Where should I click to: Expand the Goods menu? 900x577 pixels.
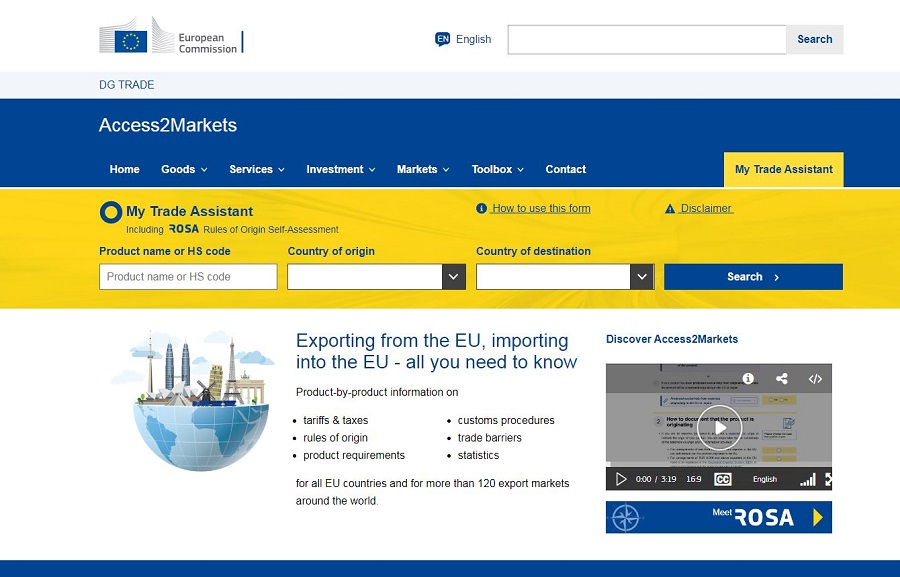coord(184,170)
